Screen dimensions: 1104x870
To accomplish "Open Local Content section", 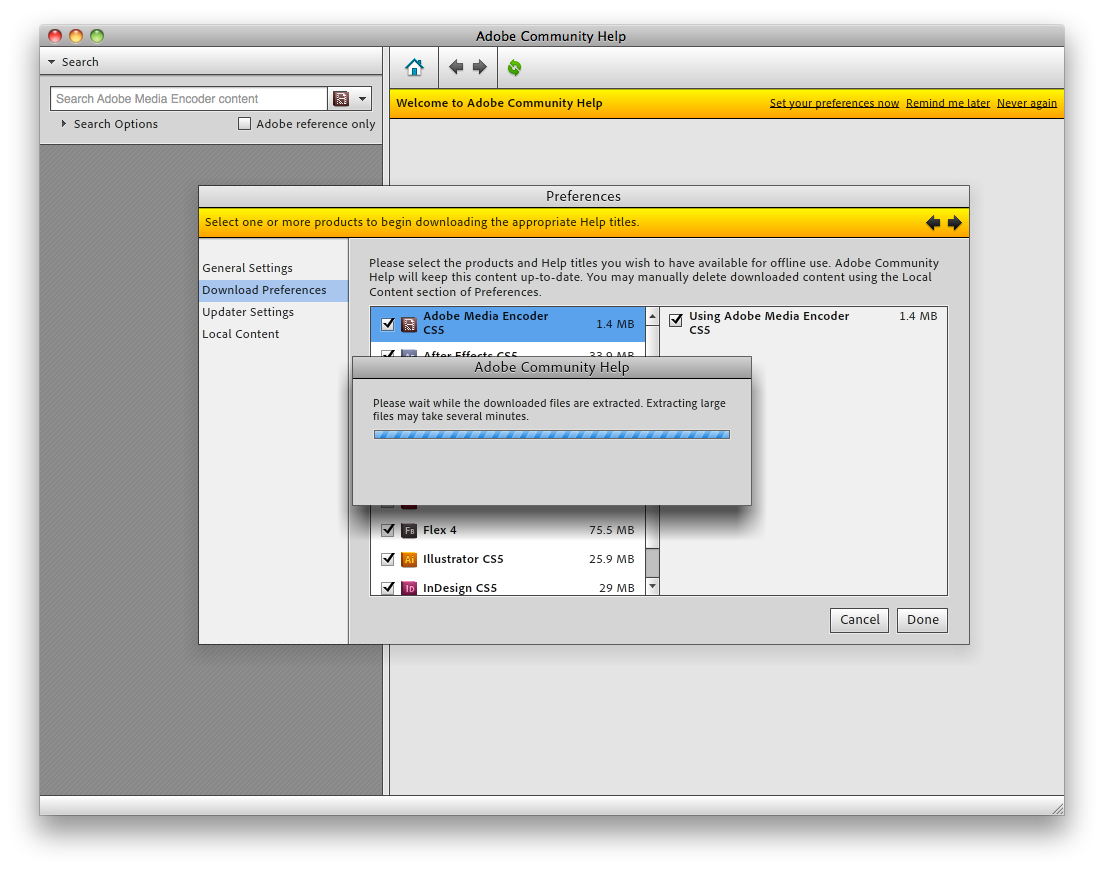I will [241, 334].
